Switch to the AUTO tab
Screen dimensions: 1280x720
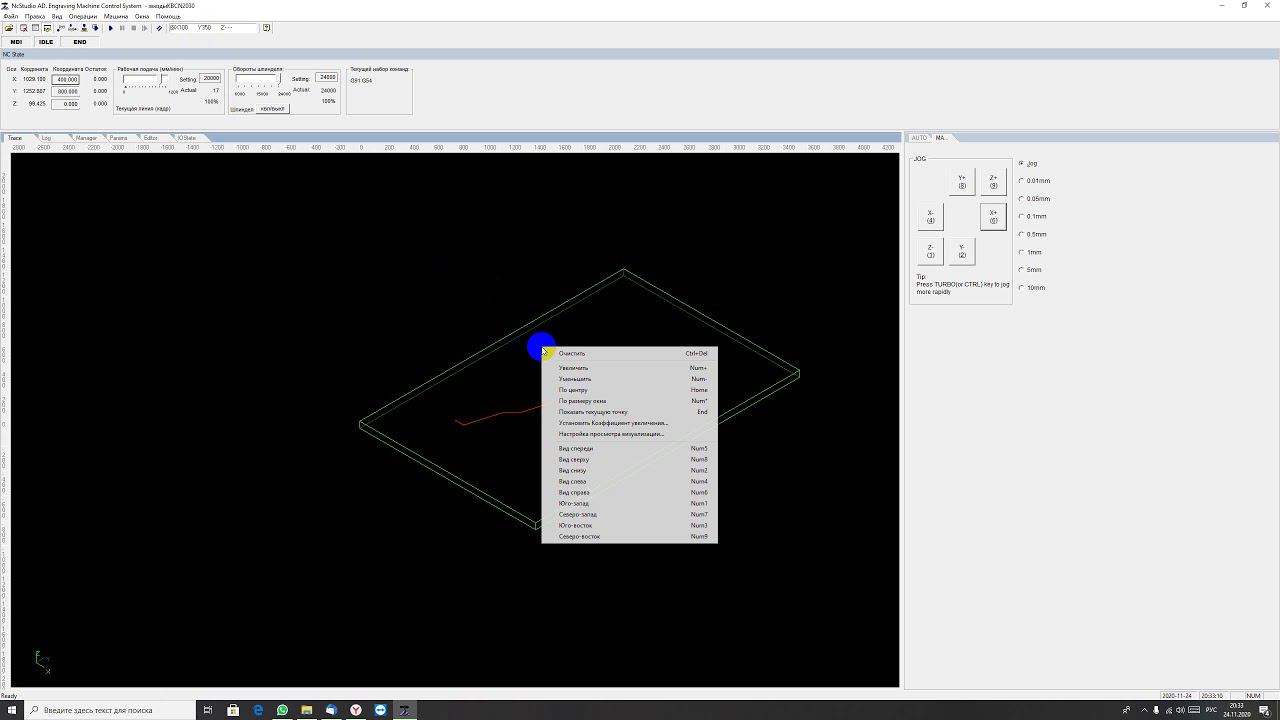point(919,138)
